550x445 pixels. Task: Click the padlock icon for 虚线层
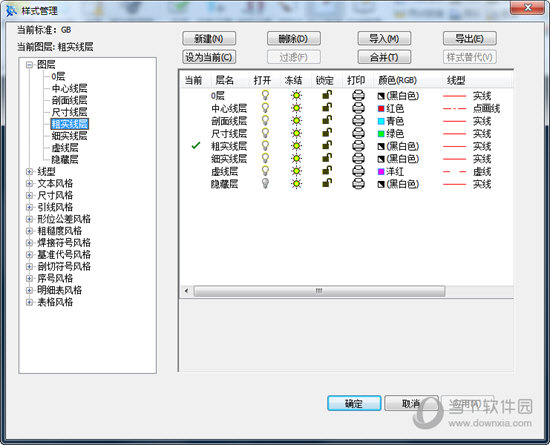327,170
